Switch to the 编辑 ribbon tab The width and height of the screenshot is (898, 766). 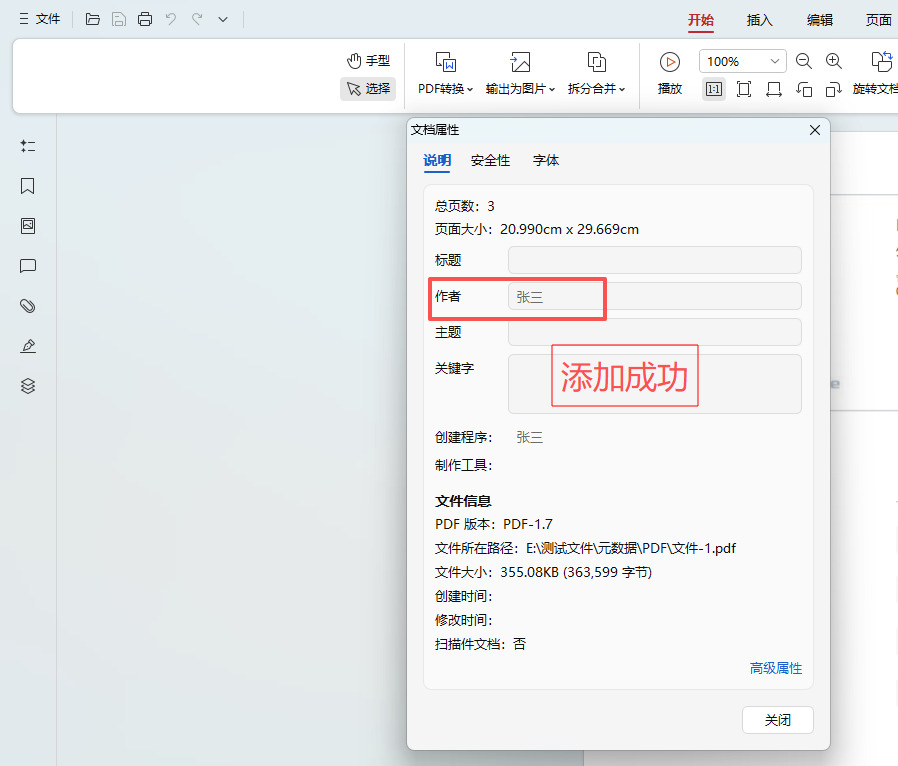820,20
